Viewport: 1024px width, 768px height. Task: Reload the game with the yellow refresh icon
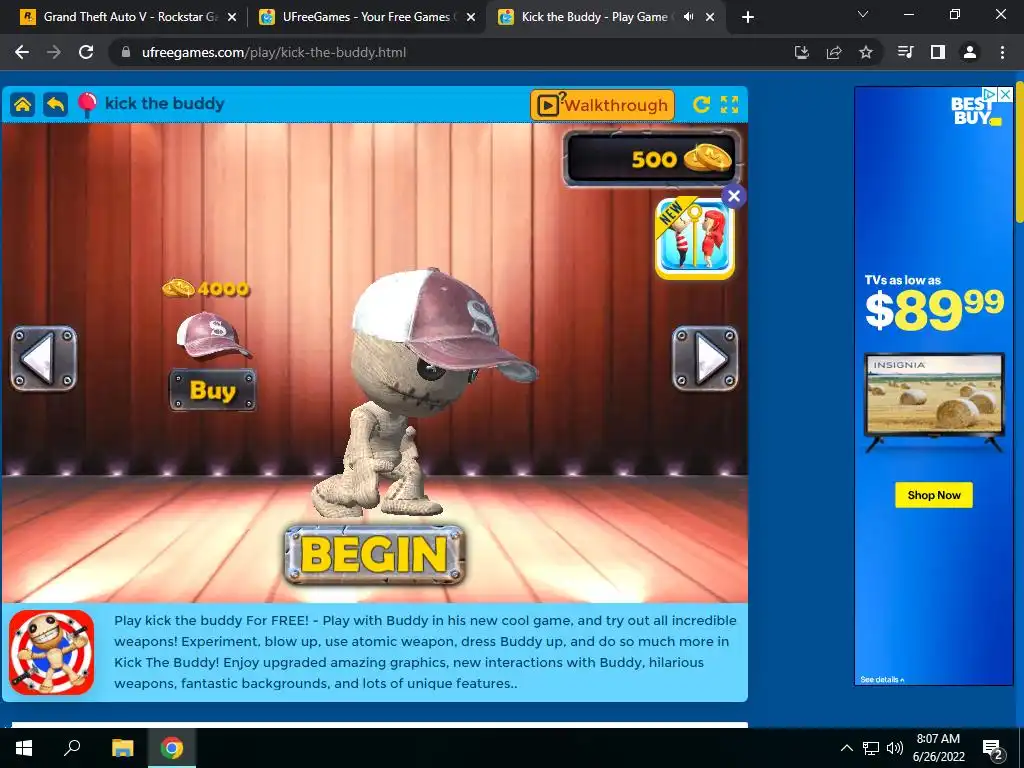tap(701, 104)
